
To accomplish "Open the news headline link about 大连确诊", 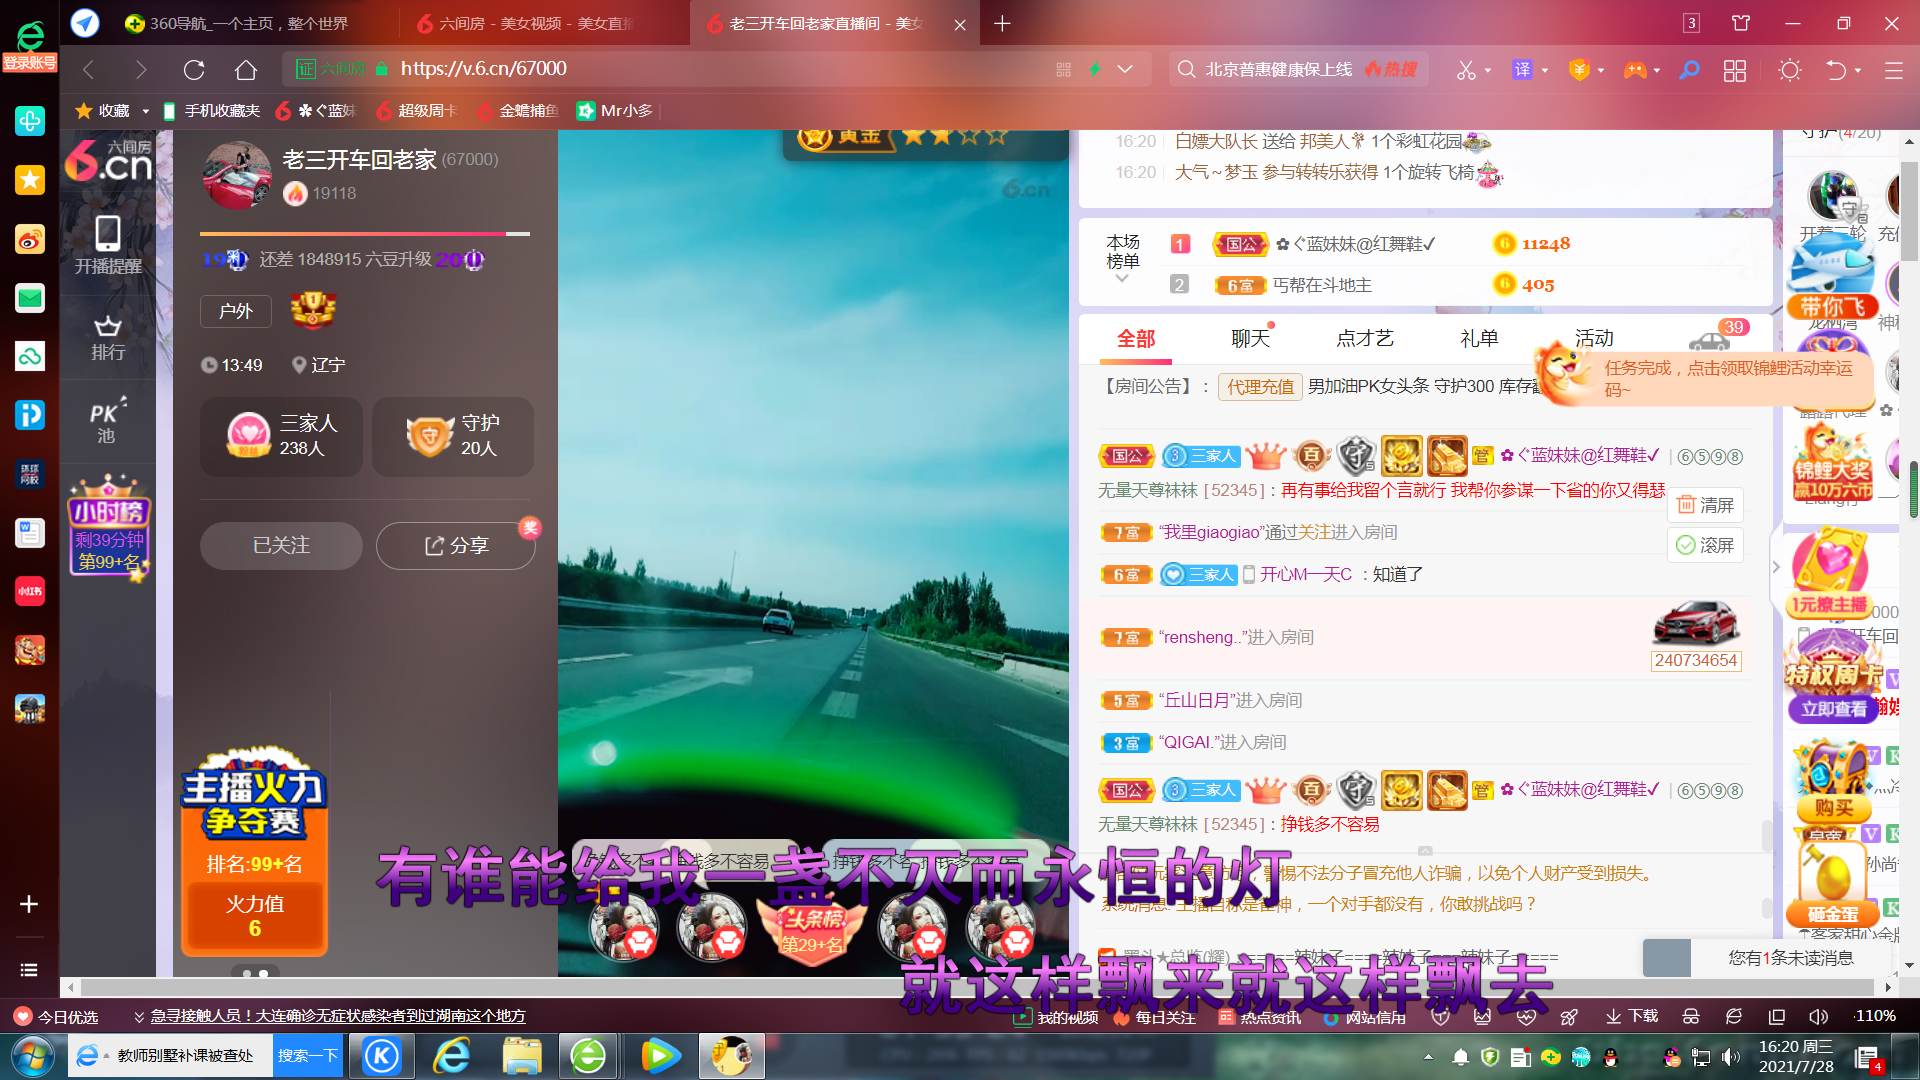I will tap(338, 1016).
